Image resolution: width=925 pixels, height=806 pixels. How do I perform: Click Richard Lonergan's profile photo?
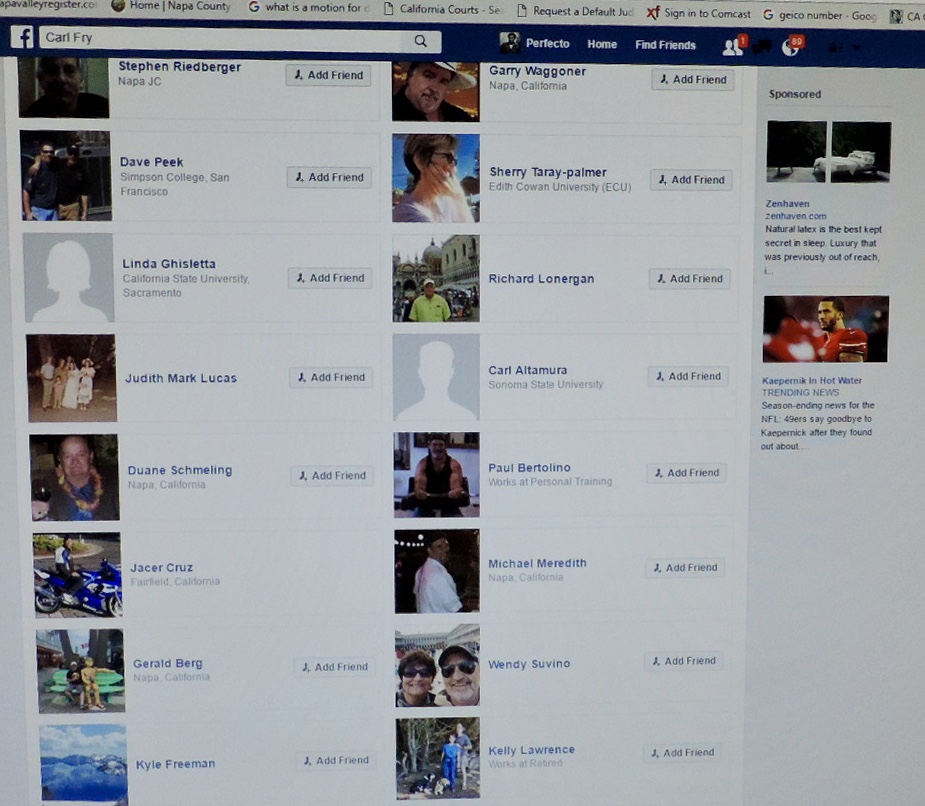click(436, 279)
